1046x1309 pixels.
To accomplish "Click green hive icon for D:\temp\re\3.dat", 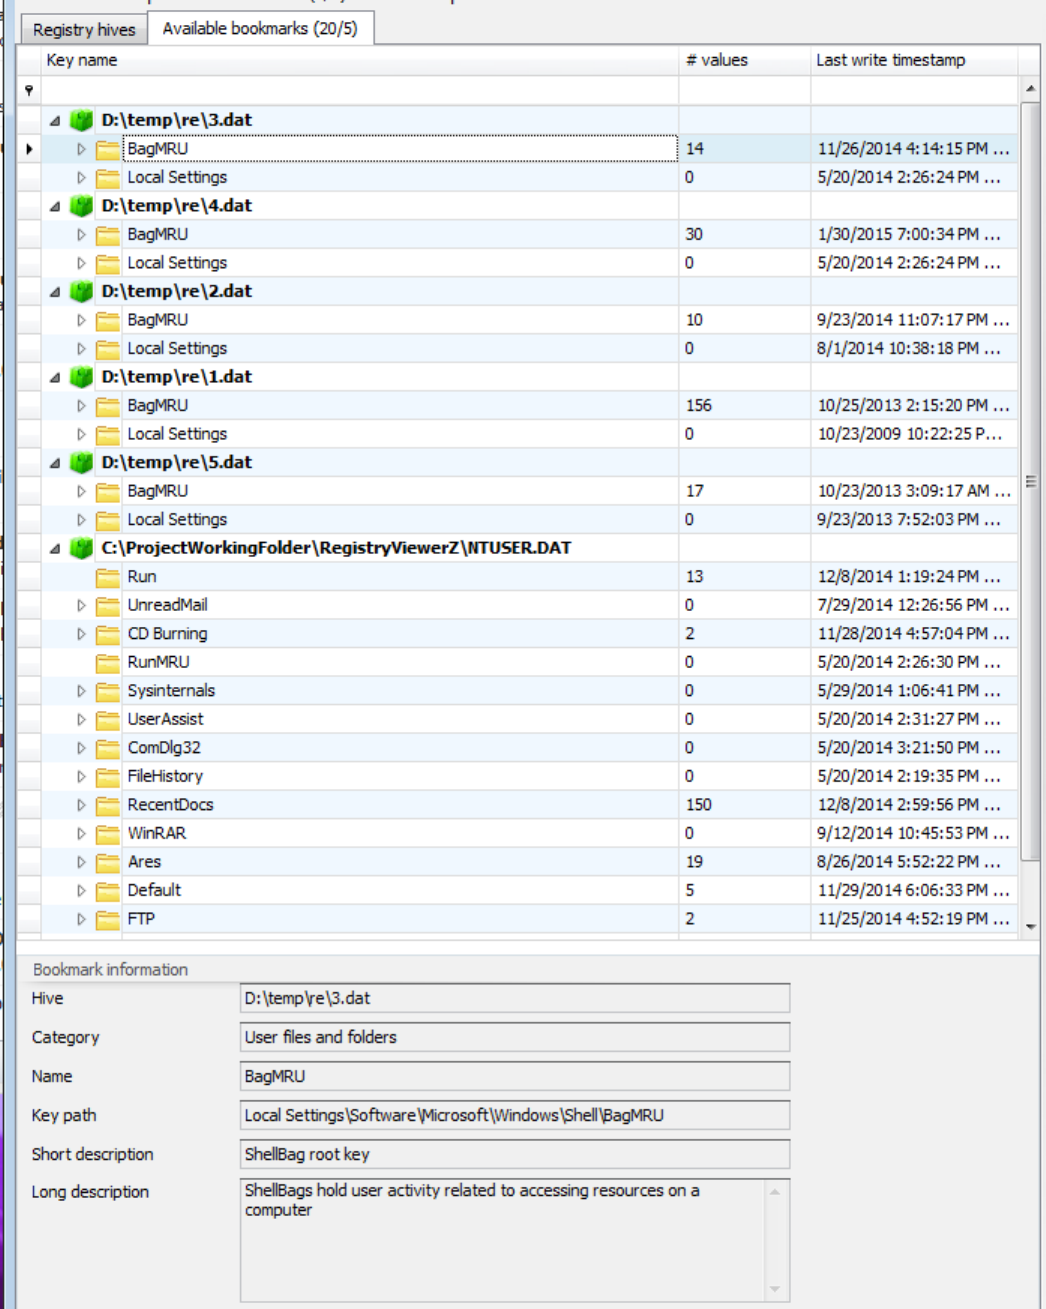I will click(x=82, y=120).
